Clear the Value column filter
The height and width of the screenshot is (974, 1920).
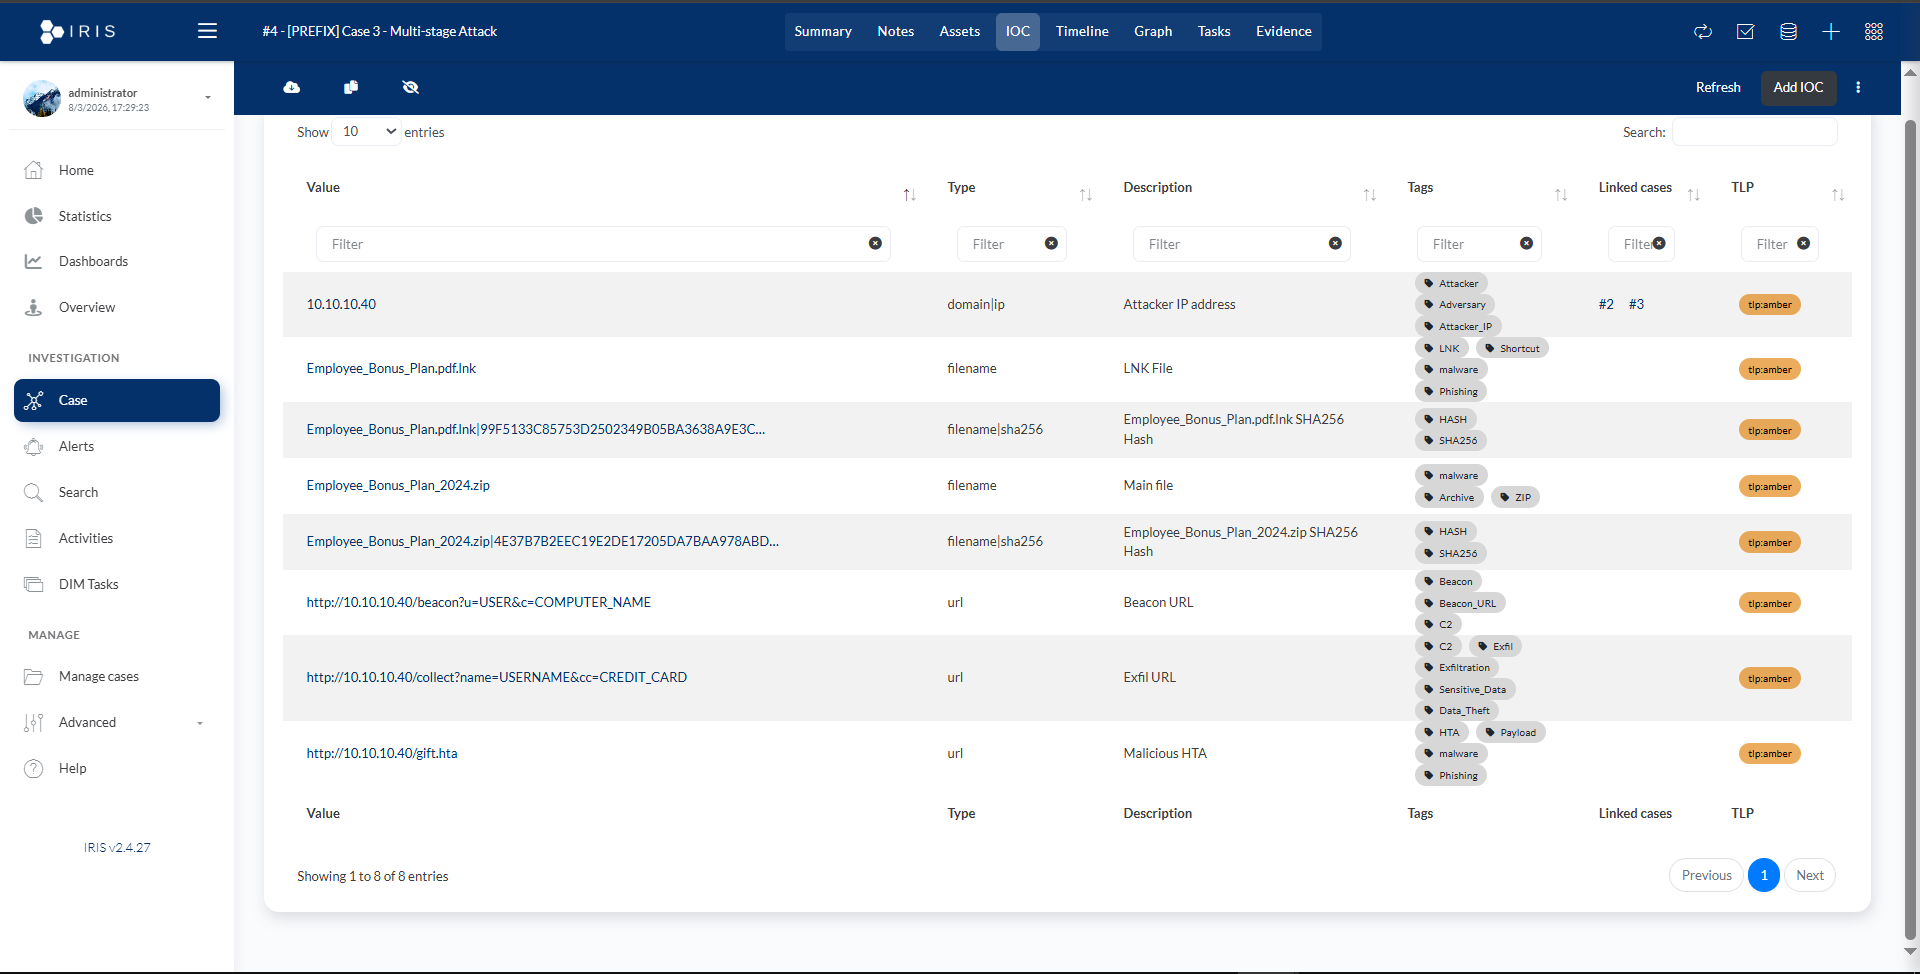click(875, 244)
